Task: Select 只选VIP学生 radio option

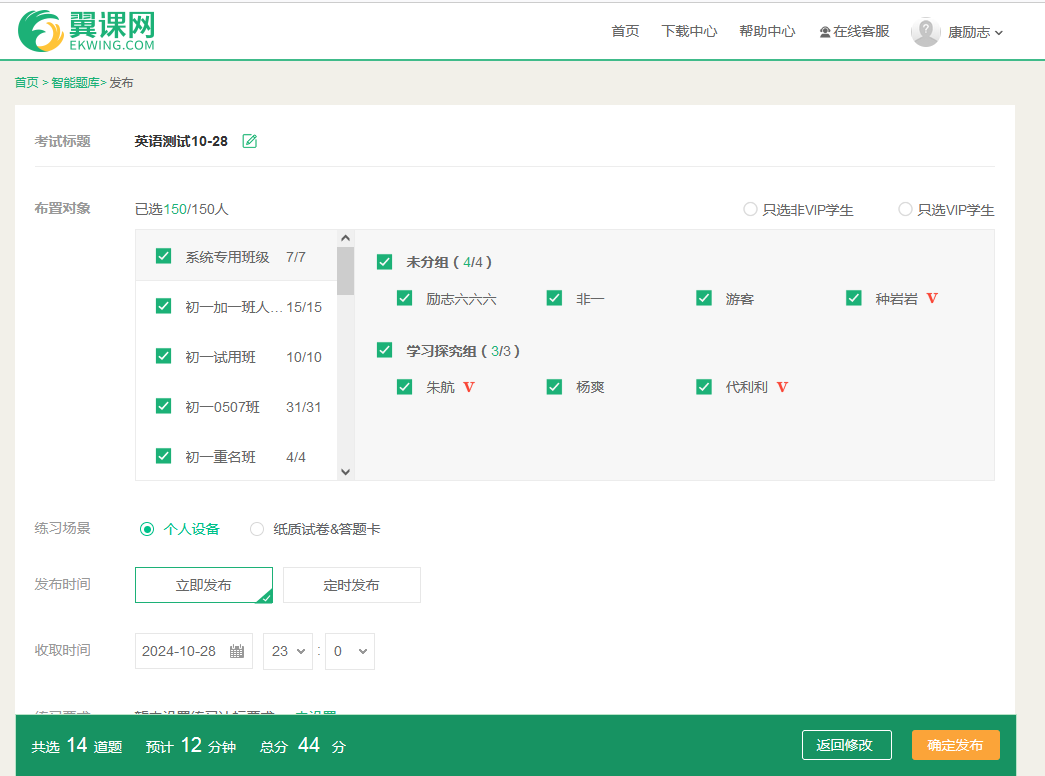Action: (x=905, y=209)
